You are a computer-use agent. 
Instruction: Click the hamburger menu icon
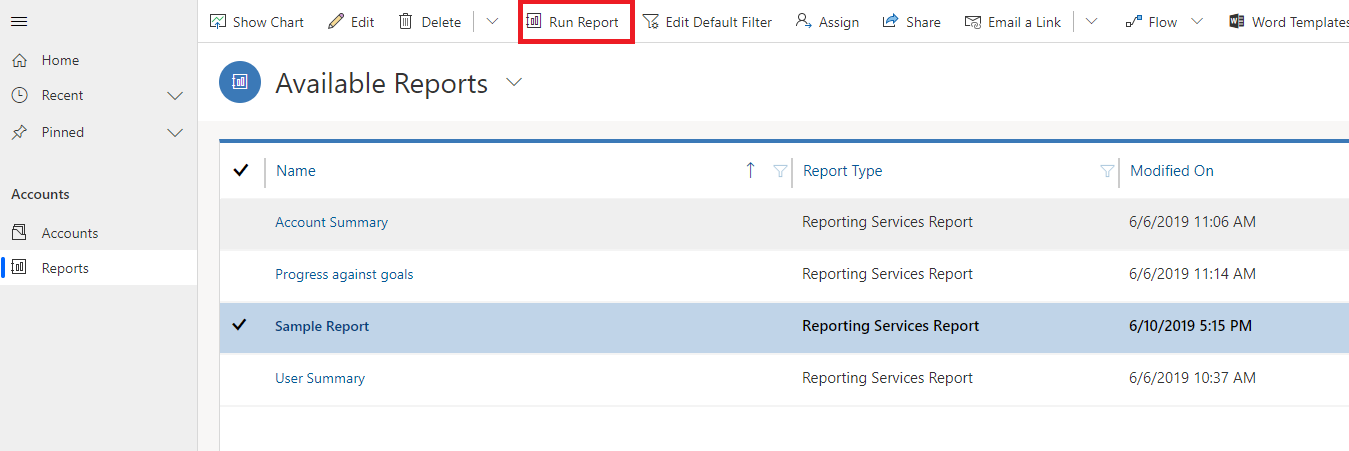click(19, 22)
